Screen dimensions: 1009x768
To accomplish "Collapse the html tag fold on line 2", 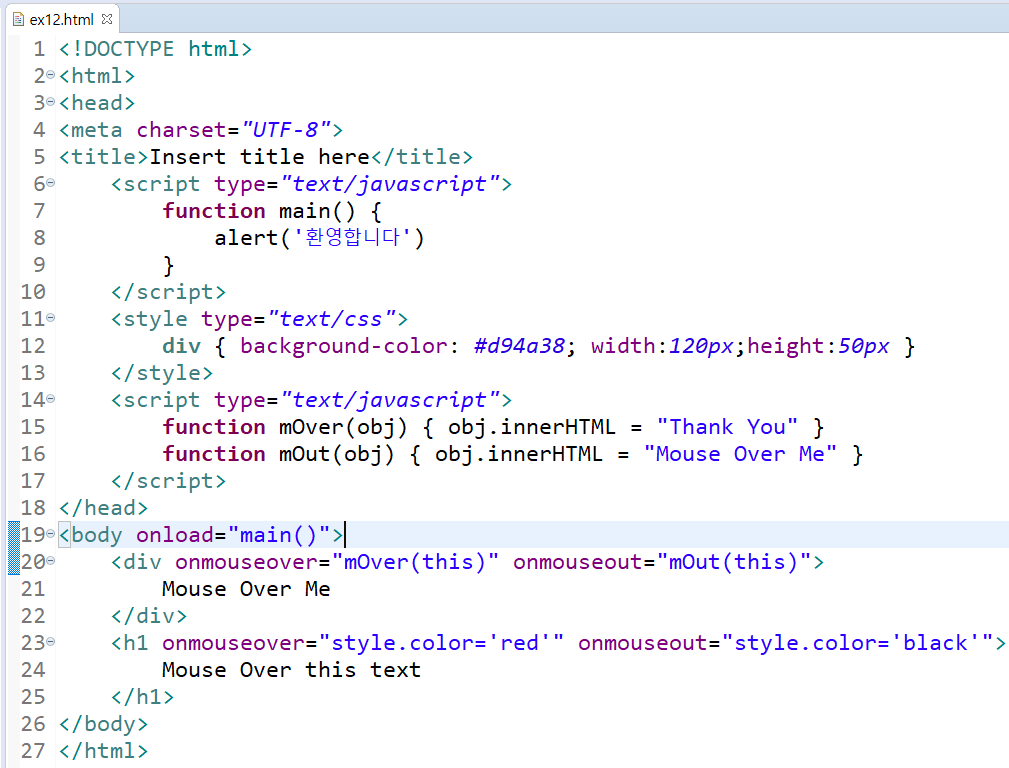I will click(x=51, y=75).
